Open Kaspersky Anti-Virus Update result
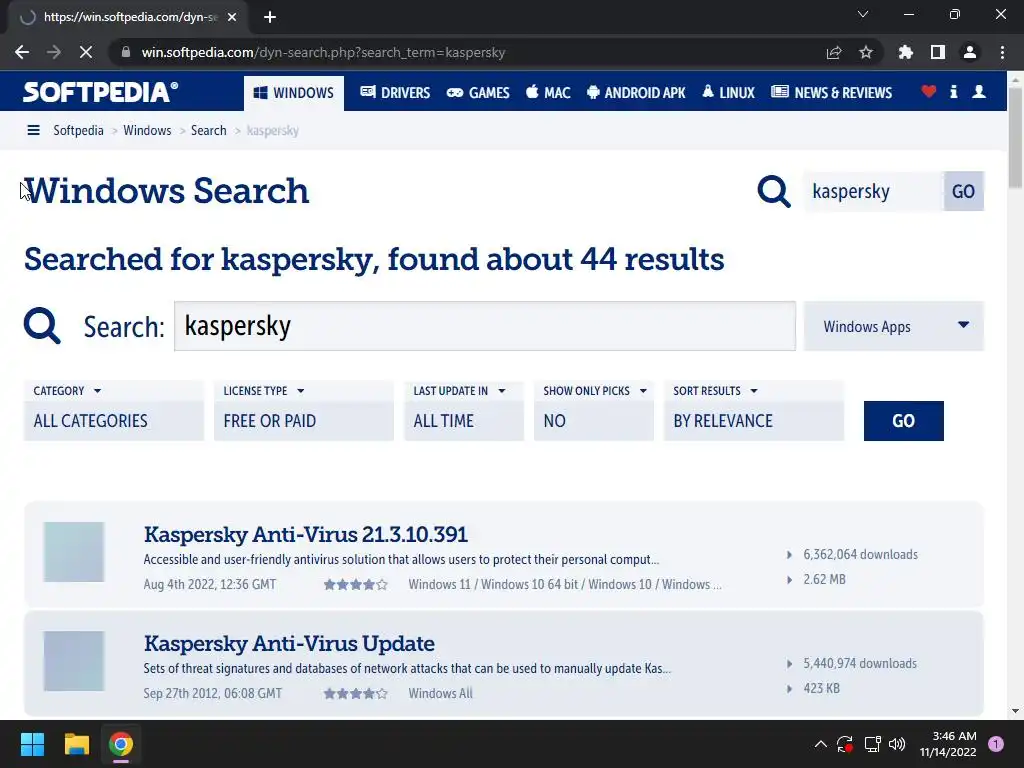The image size is (1024, 768). coord(289,643)
